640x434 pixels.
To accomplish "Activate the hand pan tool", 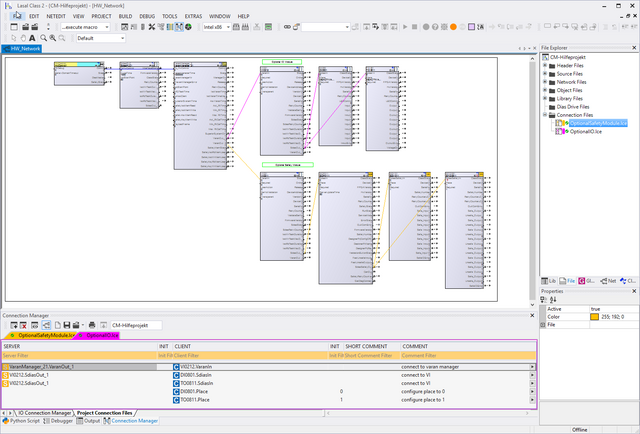I will [x=23, y=38].
